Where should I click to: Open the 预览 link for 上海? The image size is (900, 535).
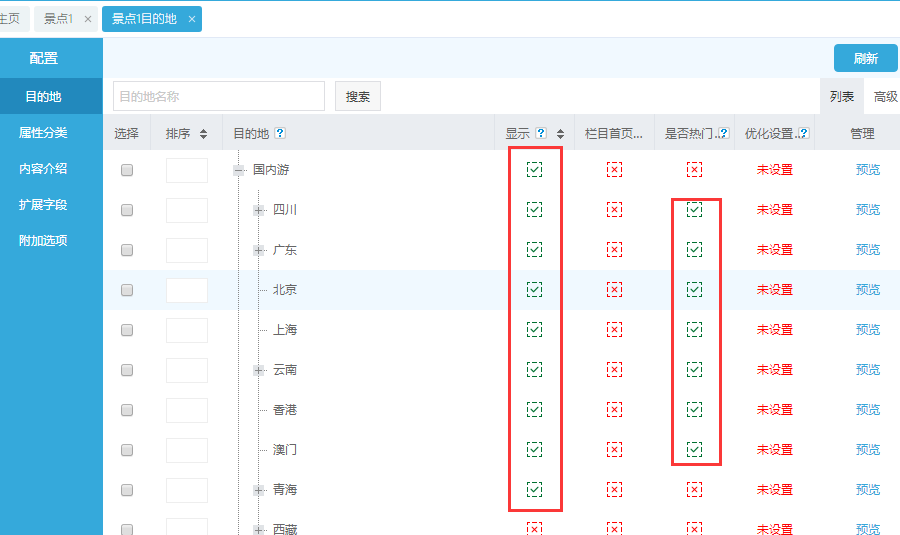pos(867,330)
